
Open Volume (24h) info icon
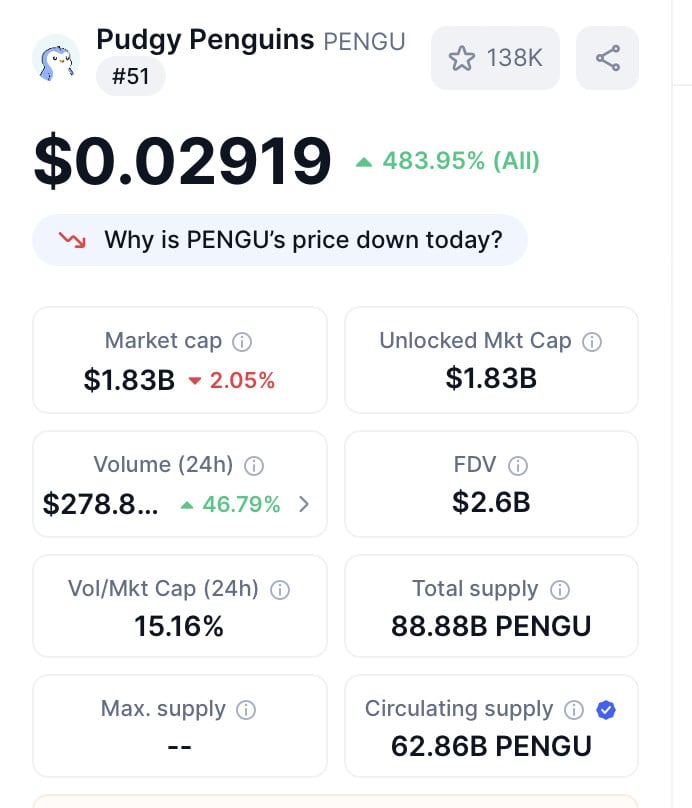(x=254, y=466)
